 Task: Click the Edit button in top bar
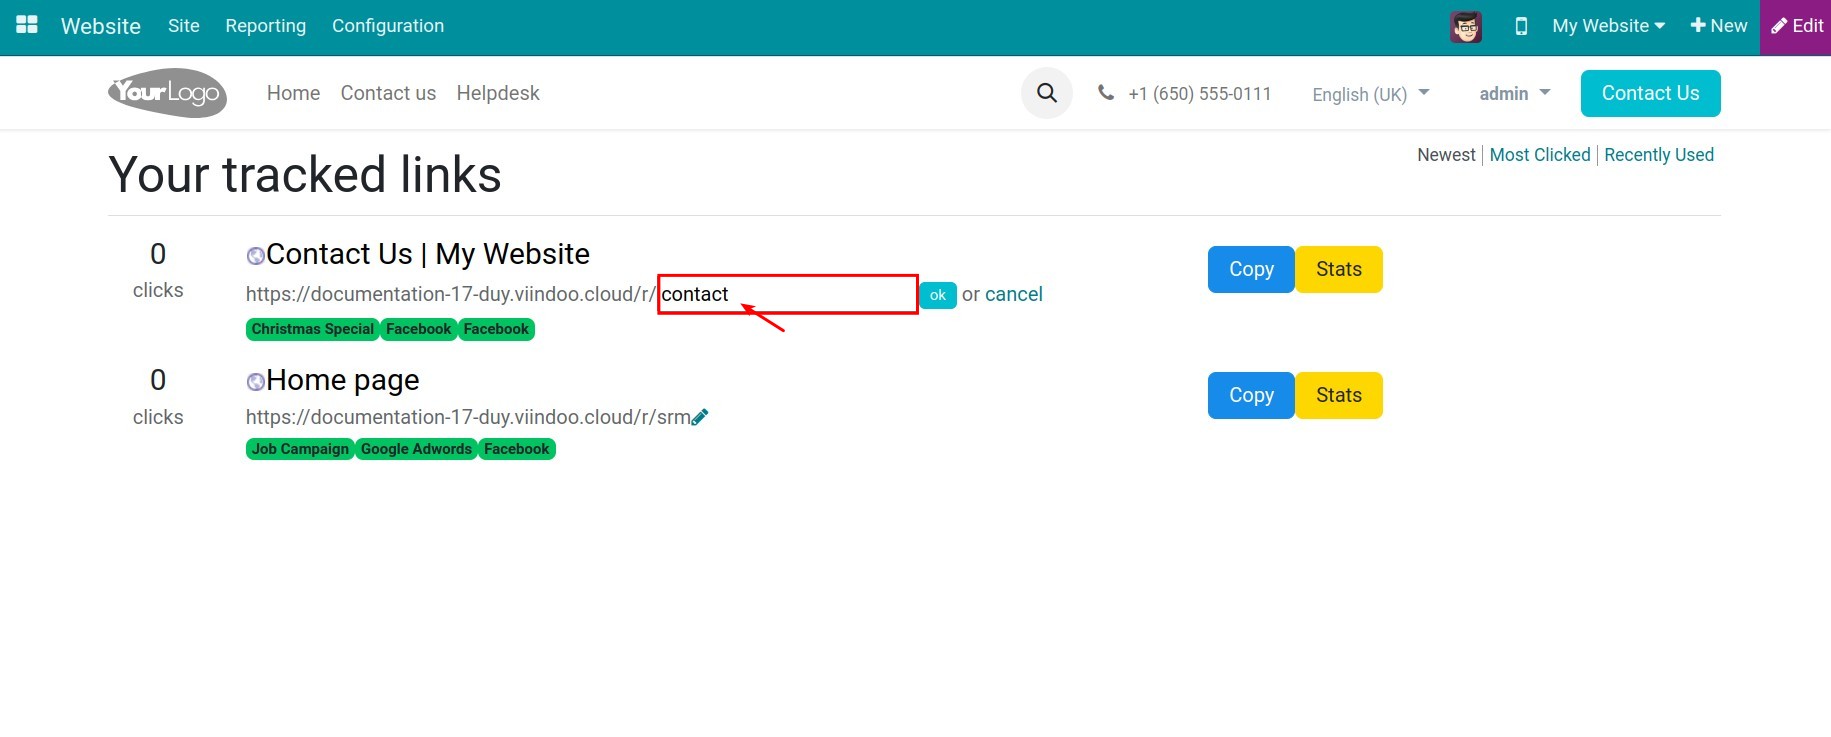1796,27
